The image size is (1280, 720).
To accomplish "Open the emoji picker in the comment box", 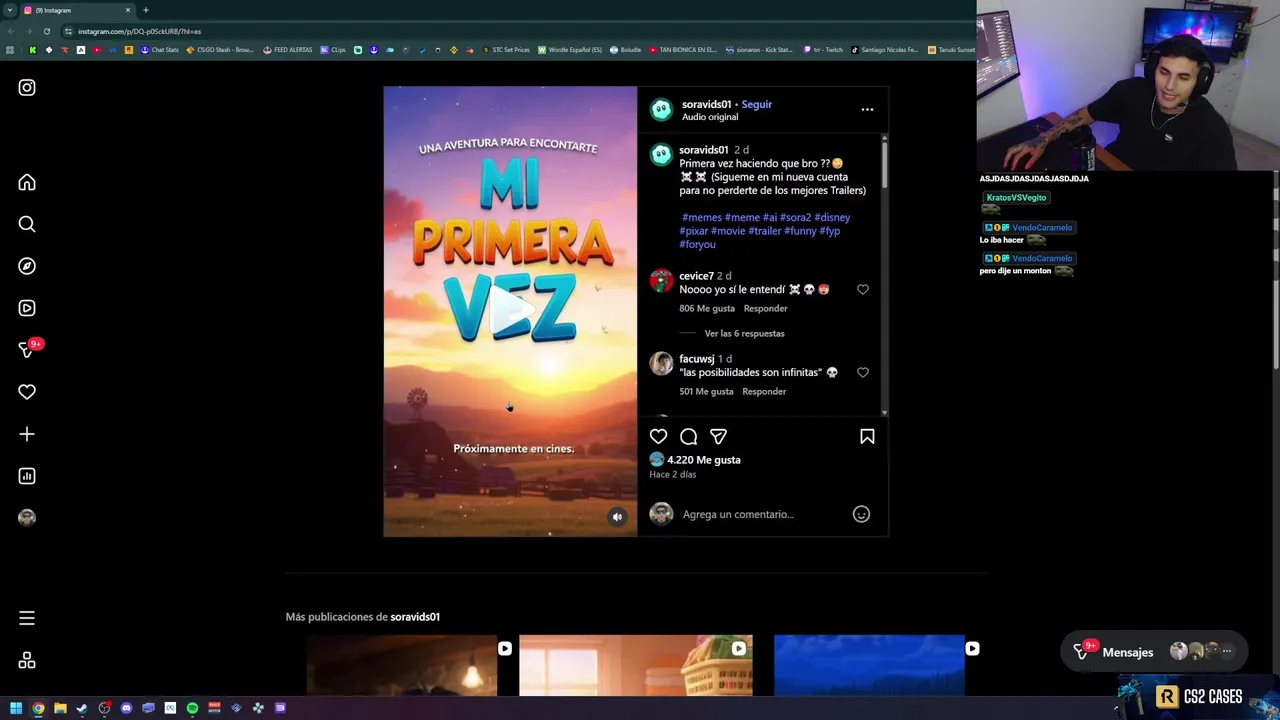I will coord(861,514).
